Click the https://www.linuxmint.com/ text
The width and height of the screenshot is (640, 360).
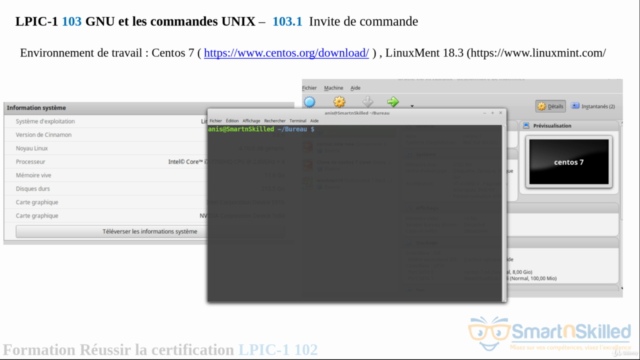pos(538,53)
